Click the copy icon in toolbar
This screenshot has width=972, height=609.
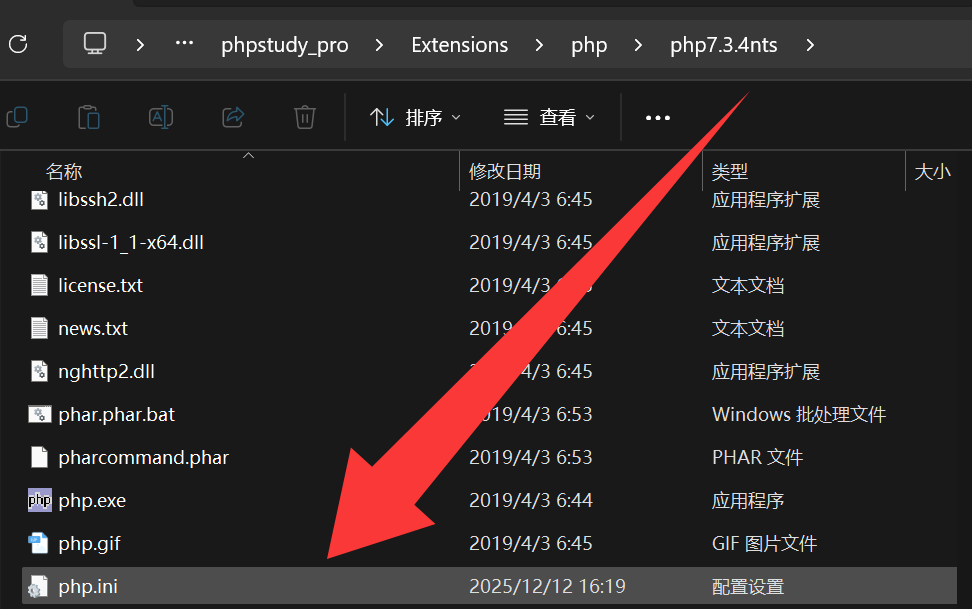pyautogui.click(x=17, y=117)
